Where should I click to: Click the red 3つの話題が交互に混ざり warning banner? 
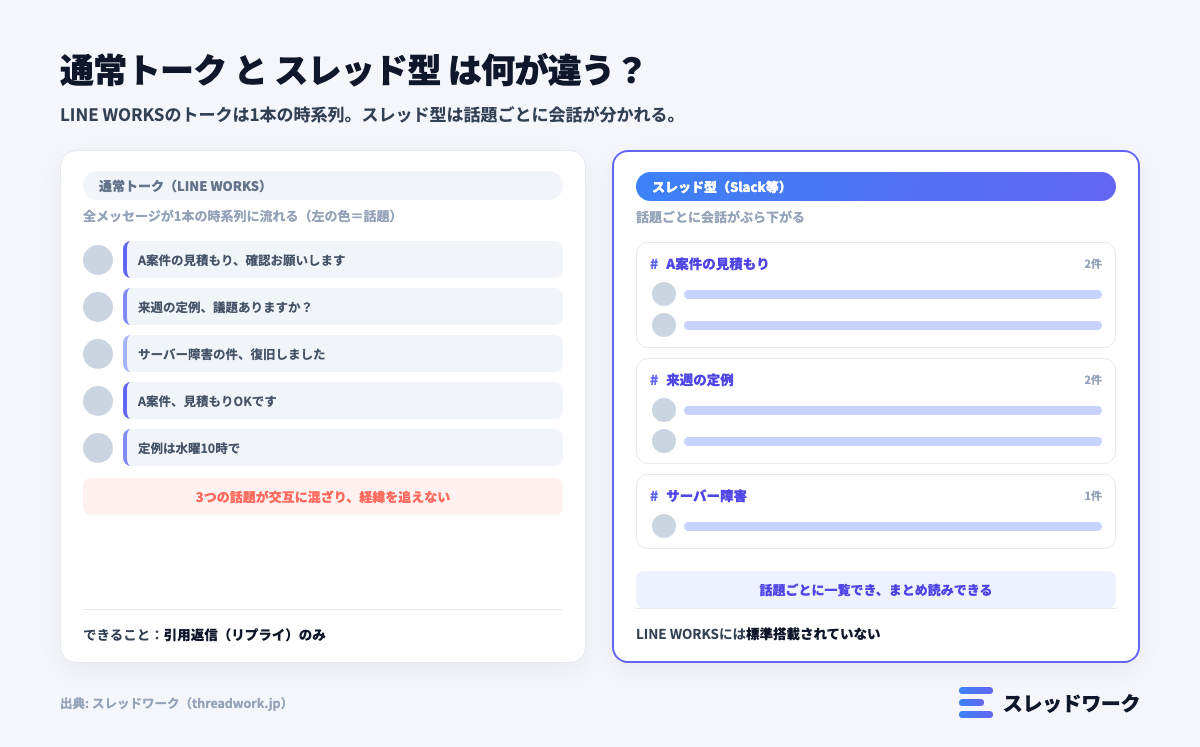pos(323,497)
